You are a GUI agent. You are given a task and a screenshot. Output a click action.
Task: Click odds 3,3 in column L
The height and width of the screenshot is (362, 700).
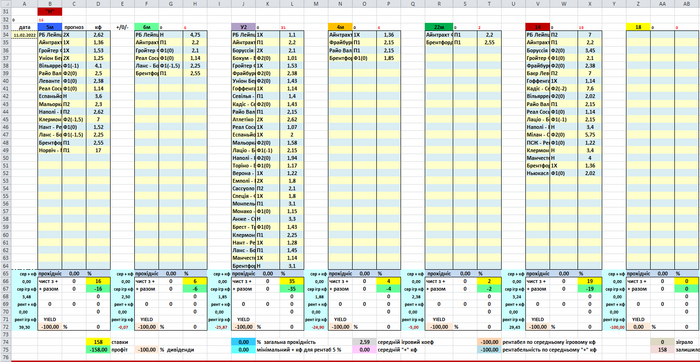[x=292, y=219]
